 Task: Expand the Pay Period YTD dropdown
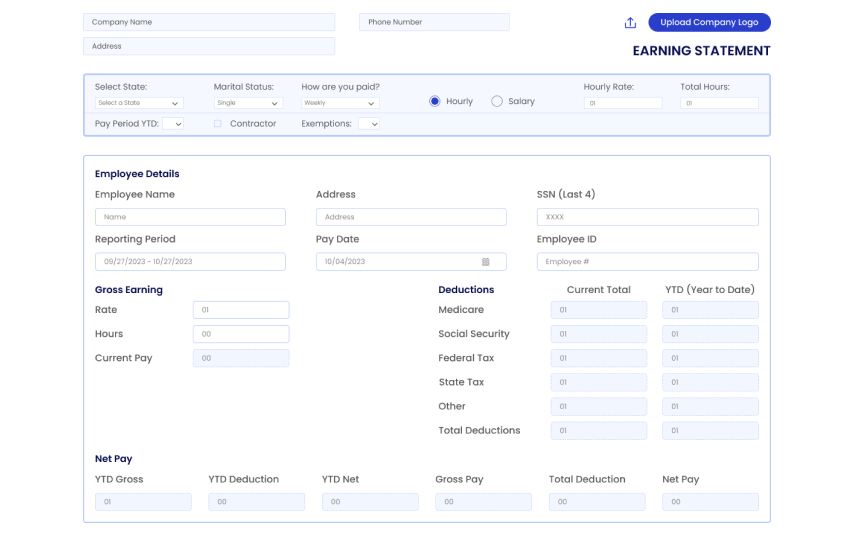point(173,124)
